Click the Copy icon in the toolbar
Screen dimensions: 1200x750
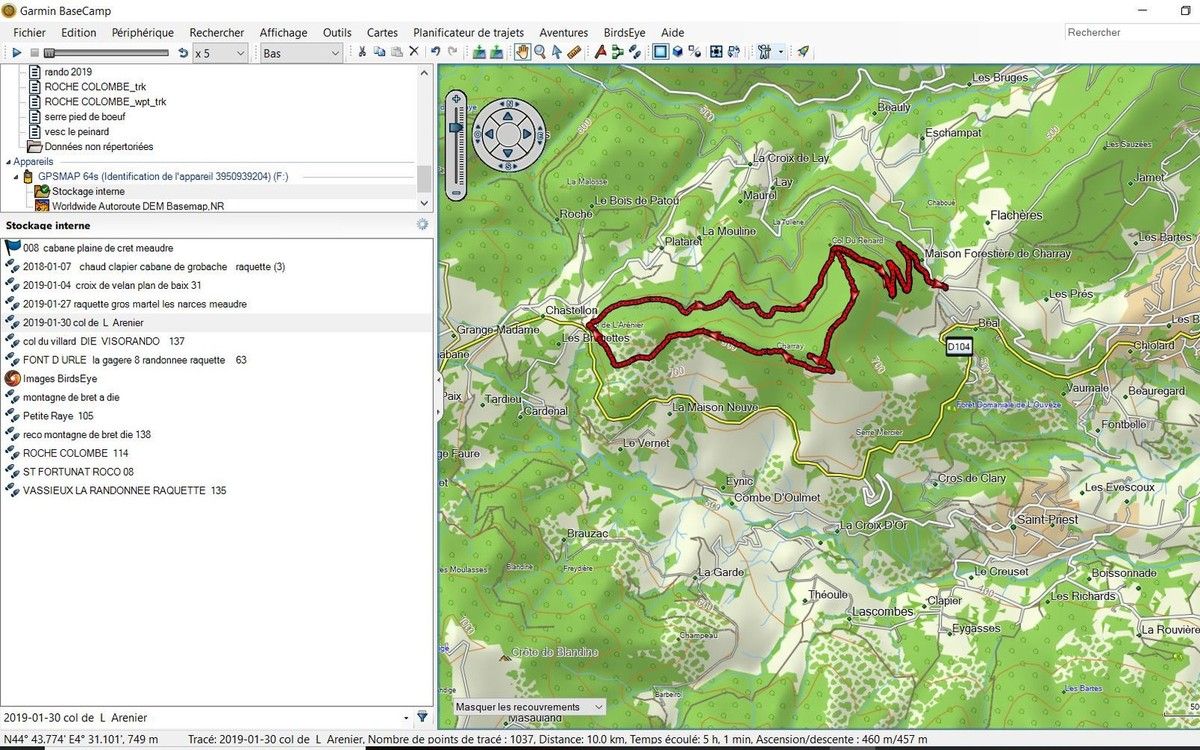tap(379, 52)
